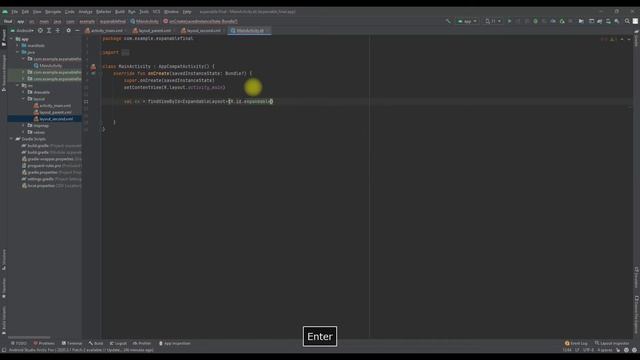Collapse the layout folder
Screen dimensions: 640x360
23,99
